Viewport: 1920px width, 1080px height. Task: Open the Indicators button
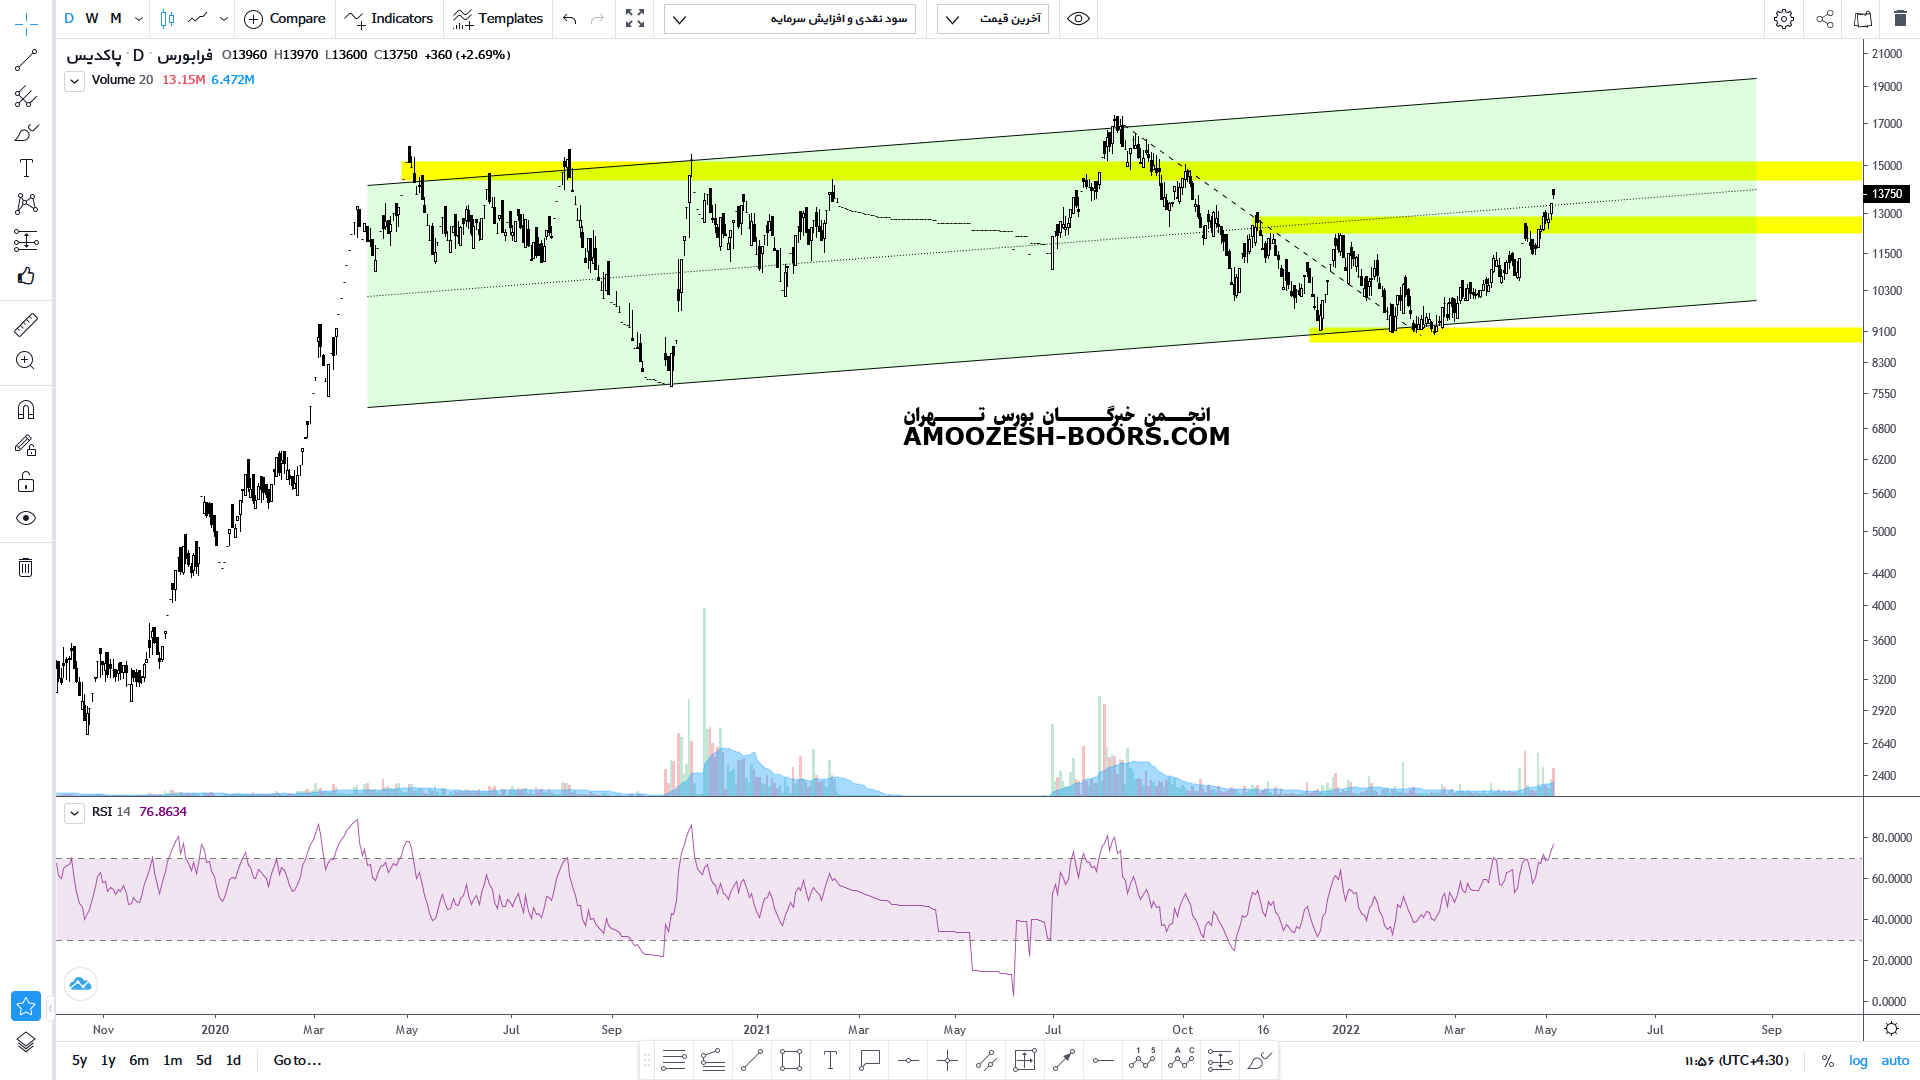coord(389,19)
